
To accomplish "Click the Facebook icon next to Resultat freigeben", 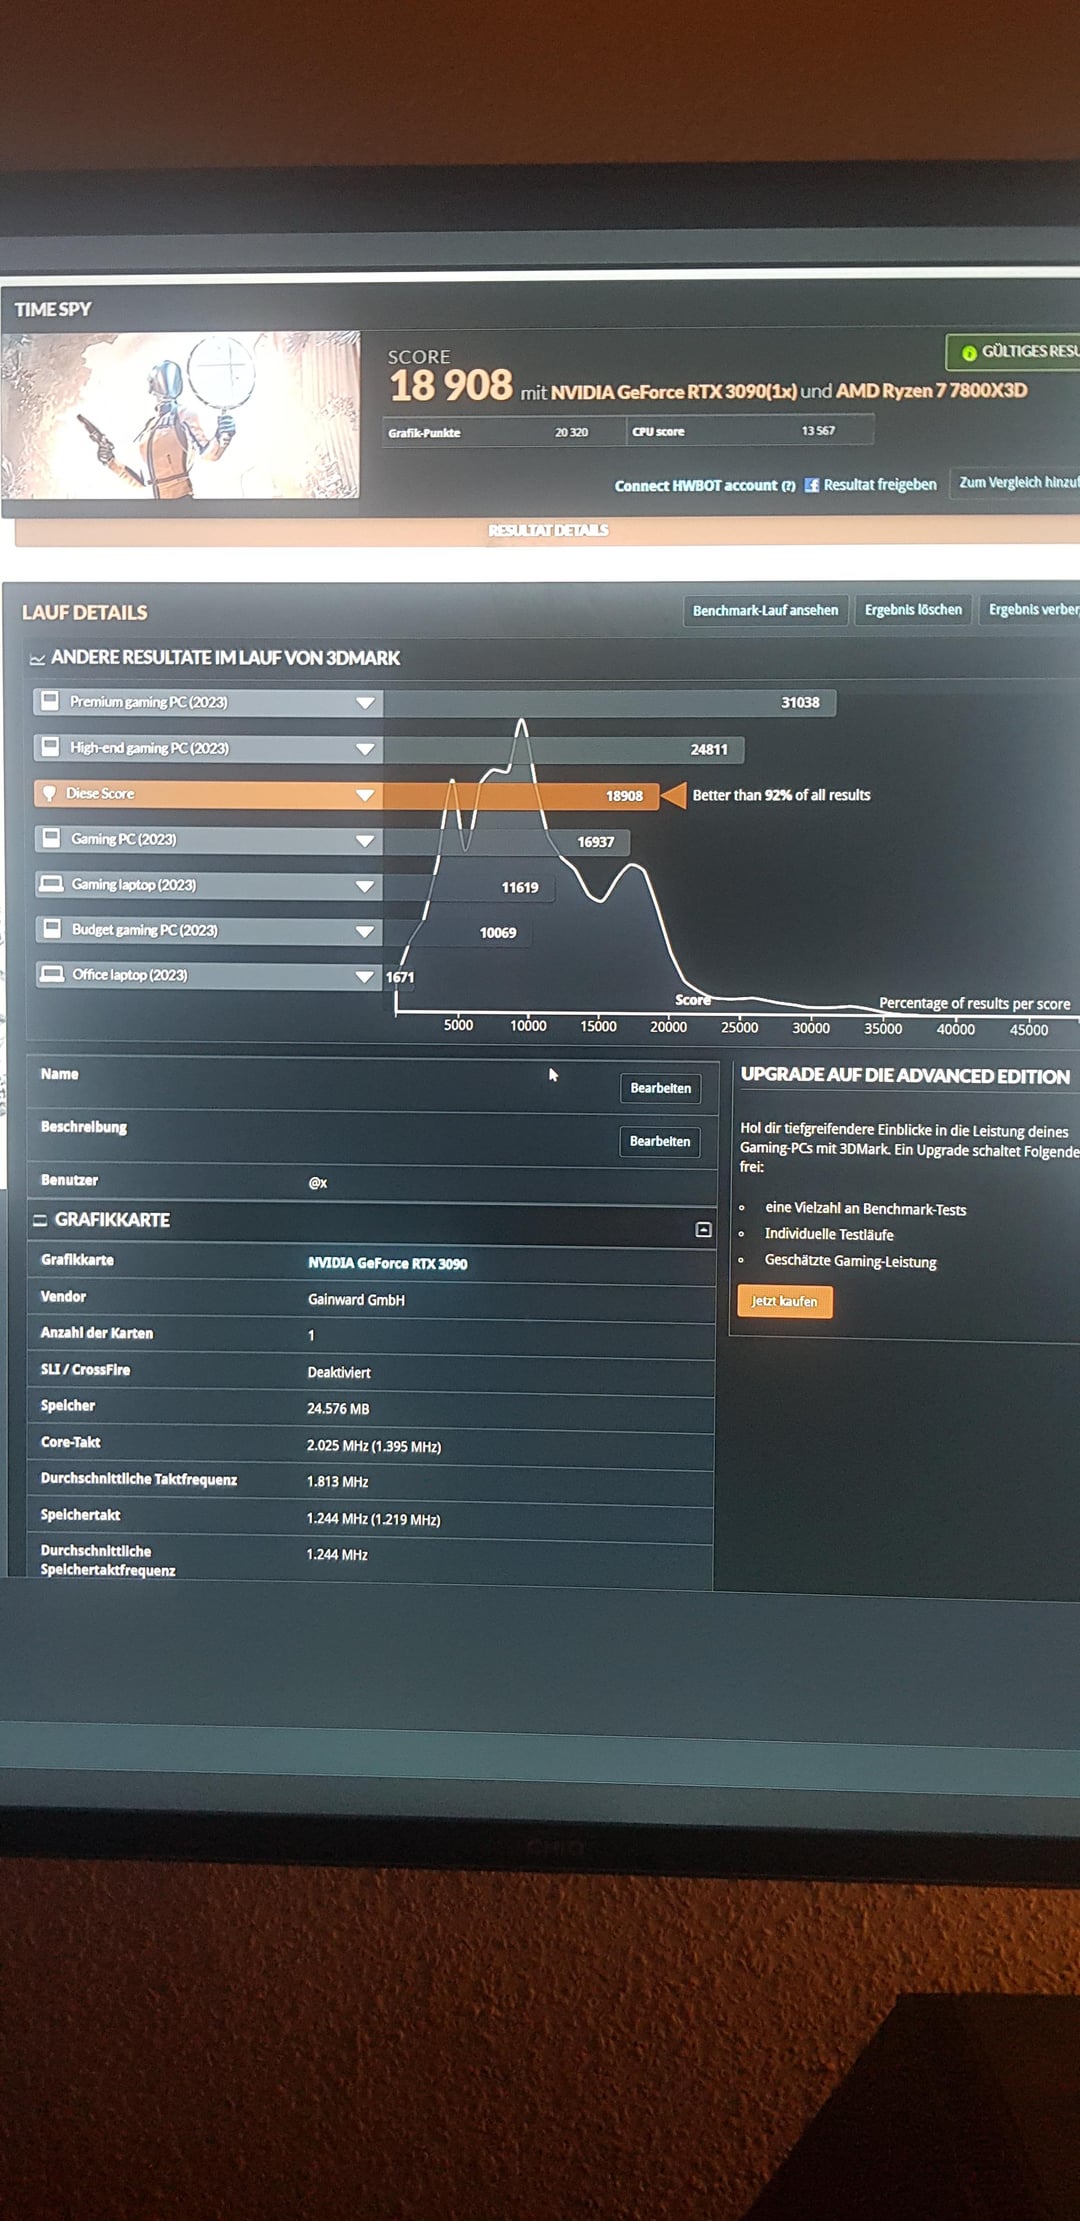I will (812, 485).
